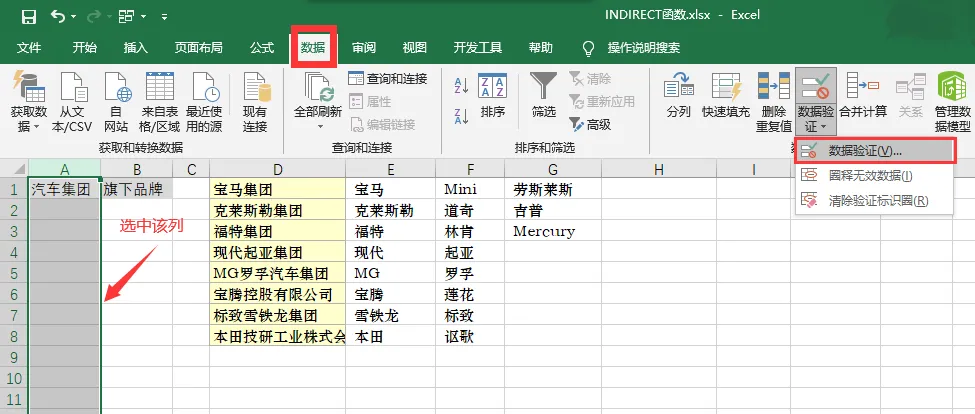This screenshot has width=975, height=414.
Task: Switch to the 审阅 ribbon tab
Action: pyautogui.click(x=364, y=48)
